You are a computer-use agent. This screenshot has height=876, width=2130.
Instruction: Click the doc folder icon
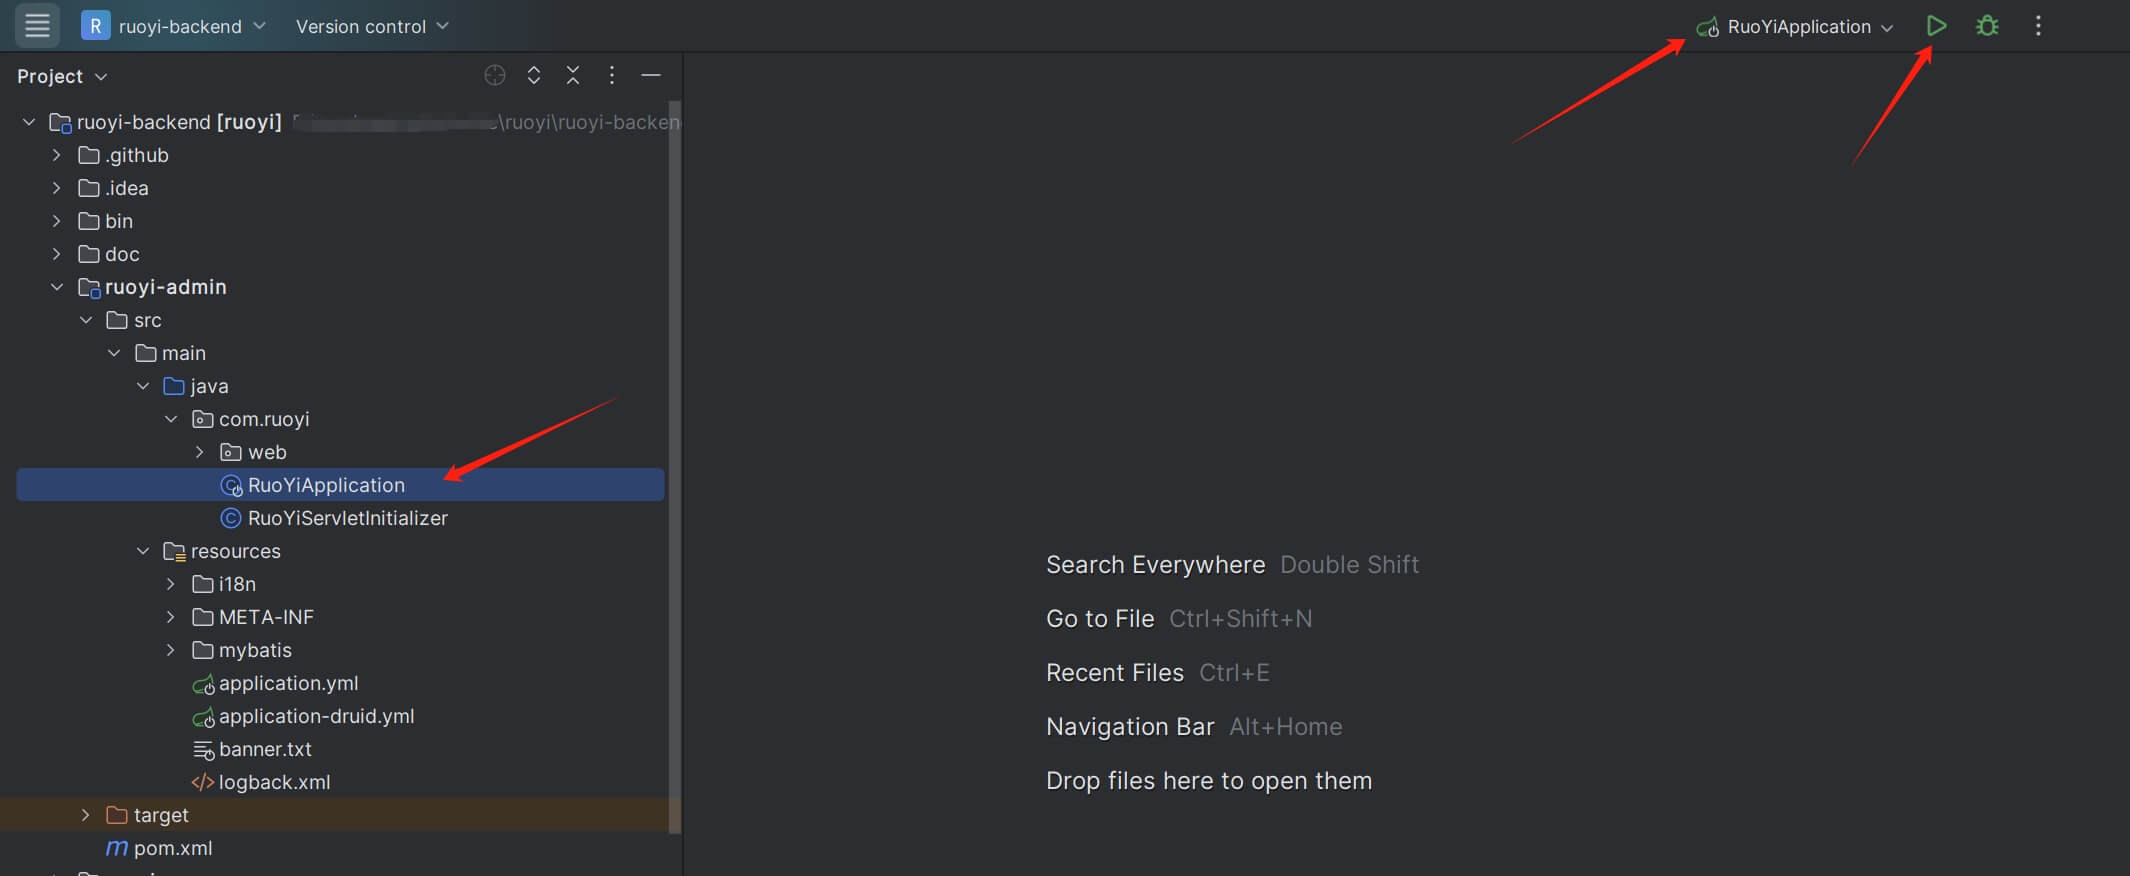coord(89,254)
